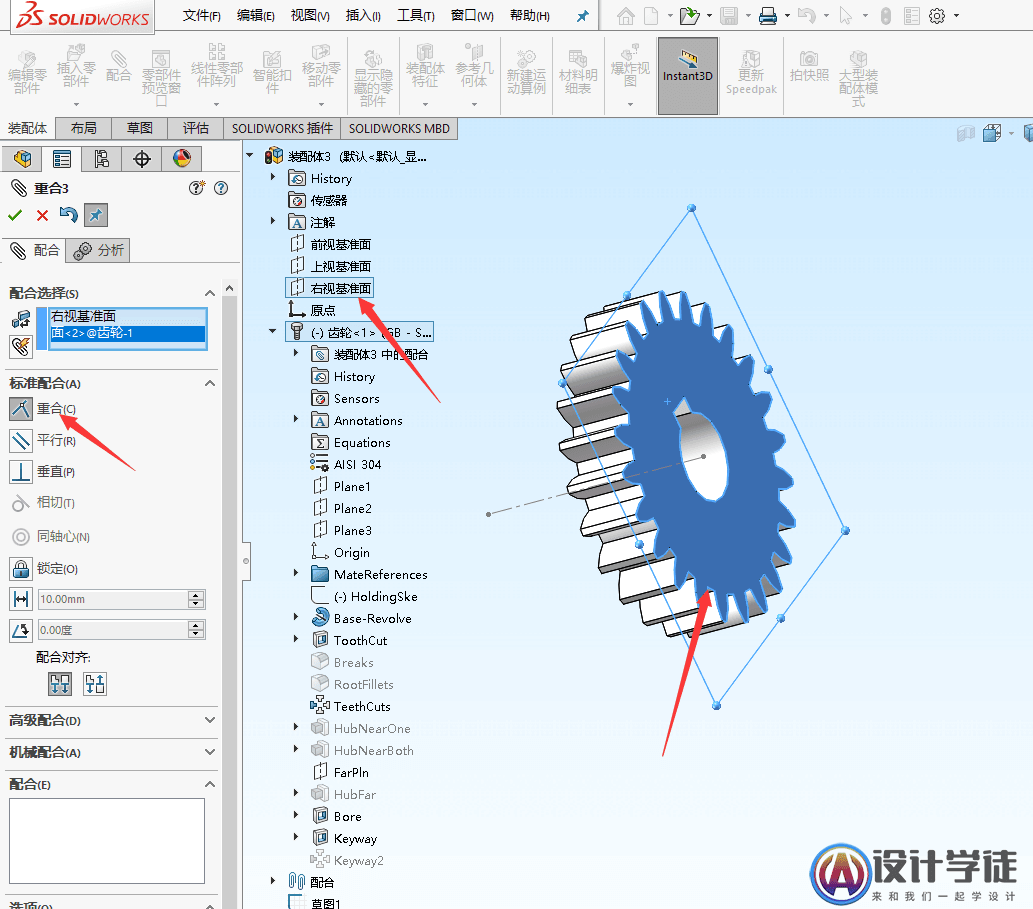Click the 0.00度 angle input field
Image resolution: width=1033 pixels, height=909 pixels.
tap(113, 630)
